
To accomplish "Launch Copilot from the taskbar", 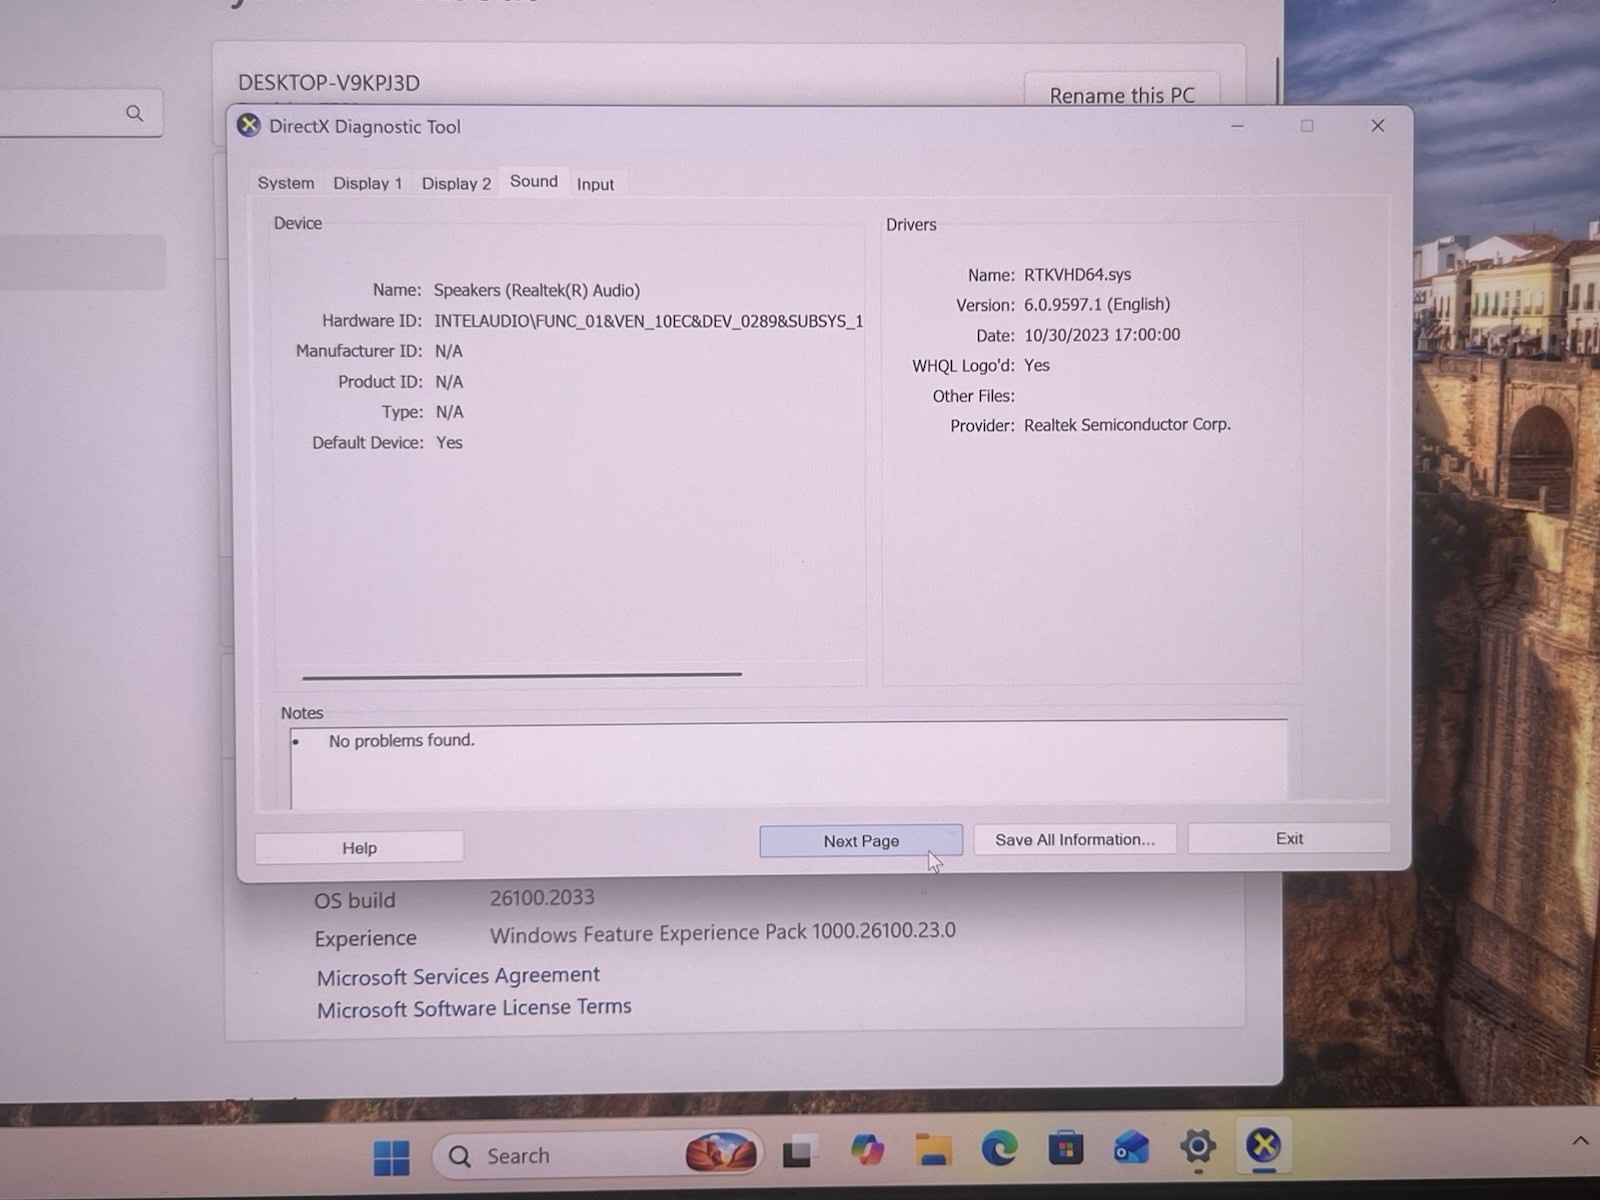I will coord(867,1150).
